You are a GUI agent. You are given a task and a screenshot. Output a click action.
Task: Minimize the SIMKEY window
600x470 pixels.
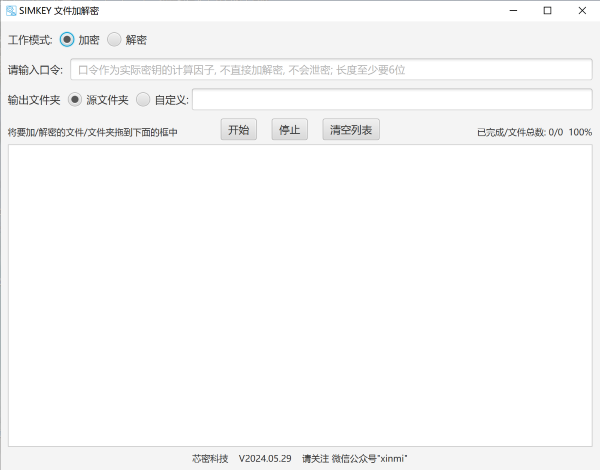(x=513, y=11)
